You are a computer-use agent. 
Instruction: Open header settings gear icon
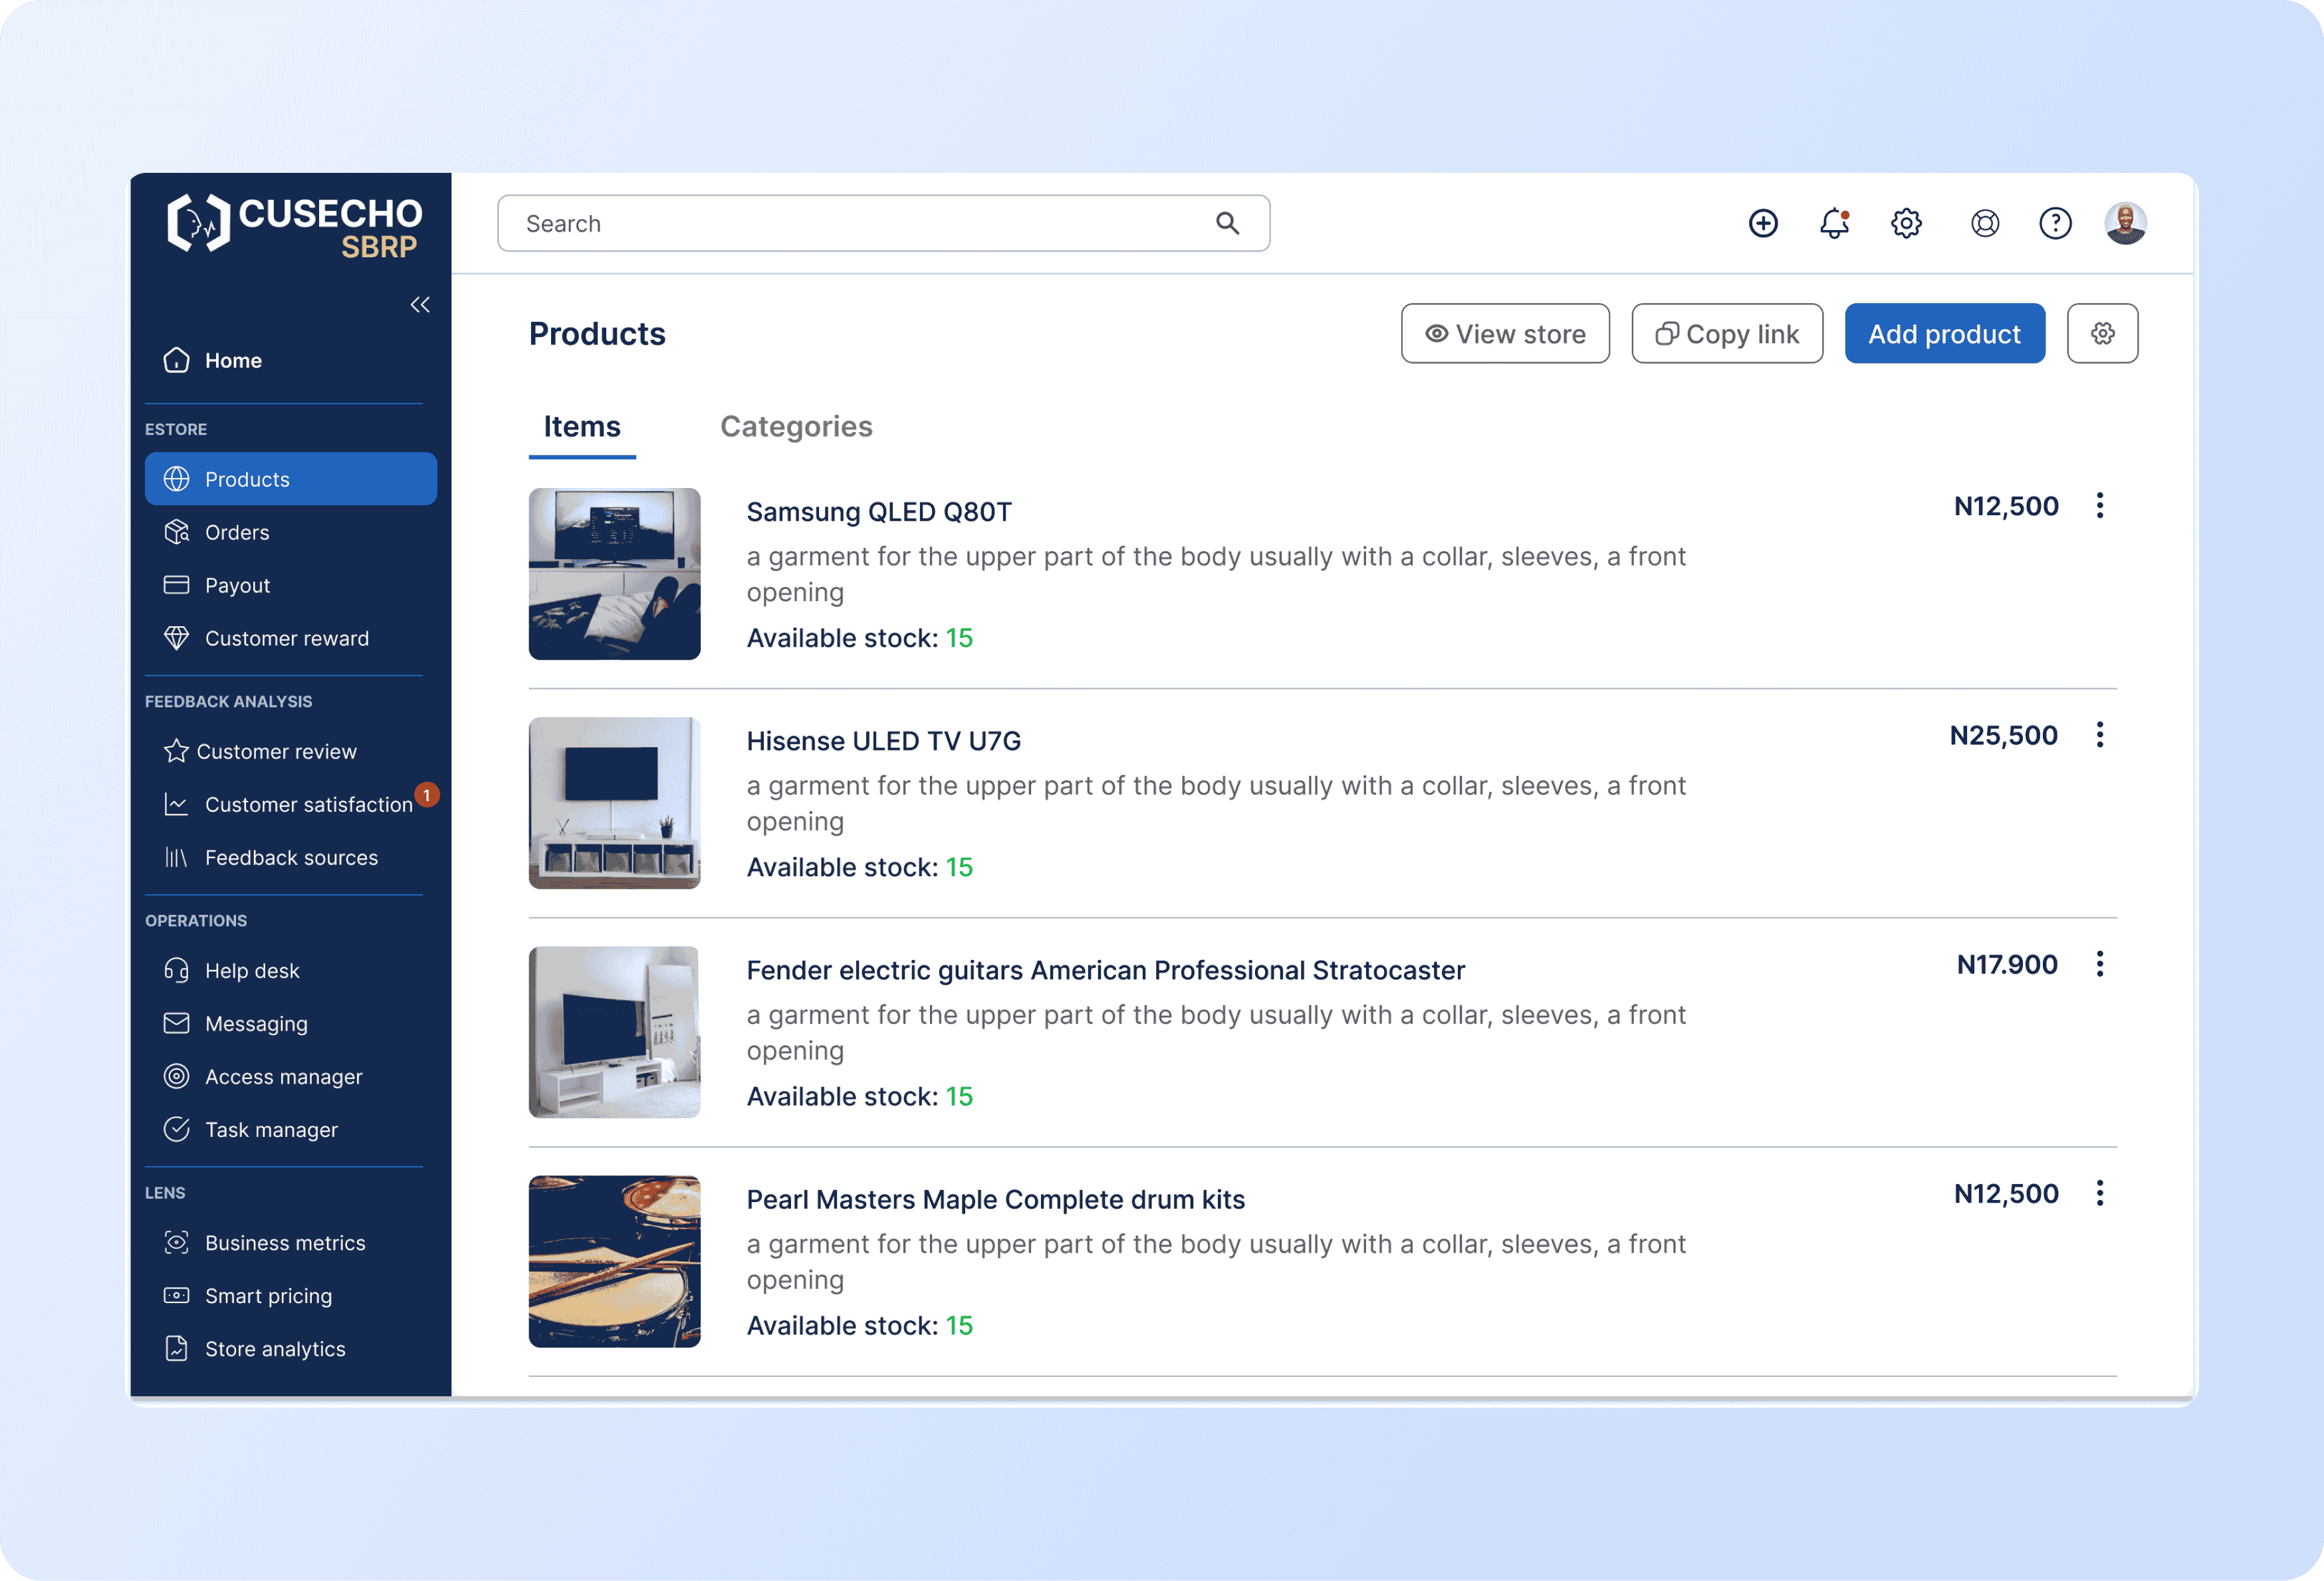click(1906, 223)
